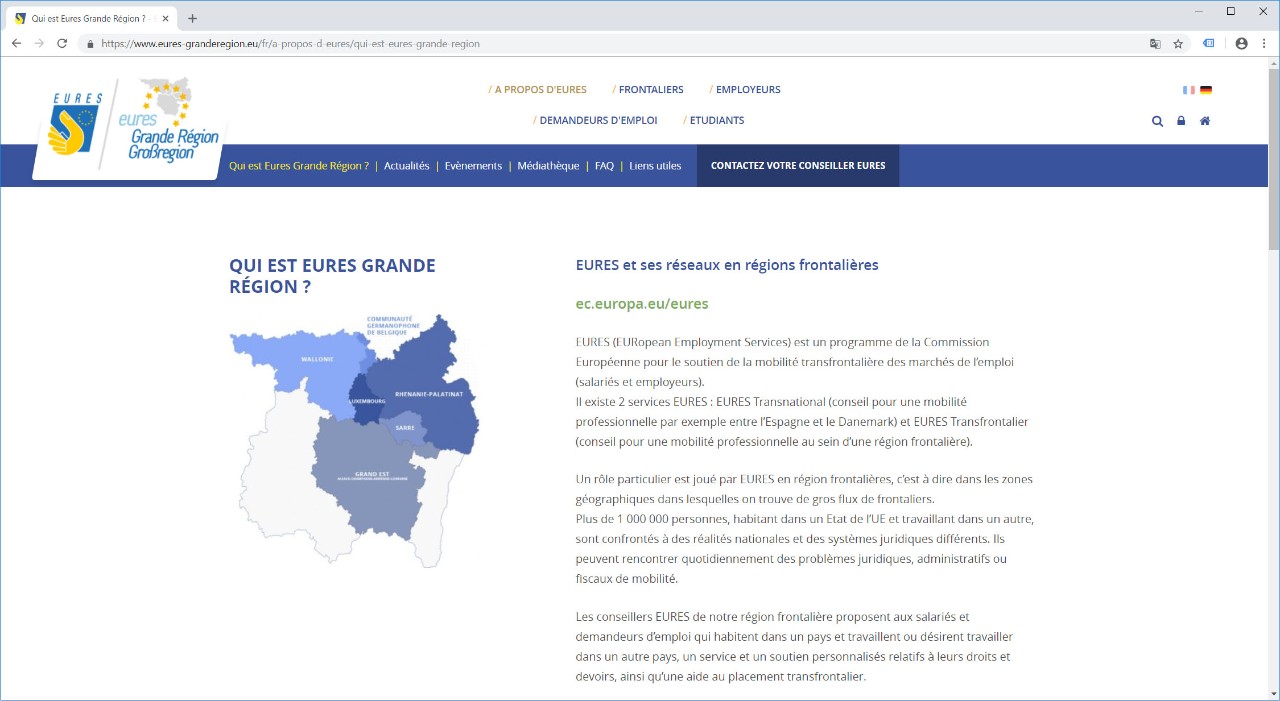The image size is (1280, 701).
Task: Switch site language to German flag
Action: [1206, 90]
